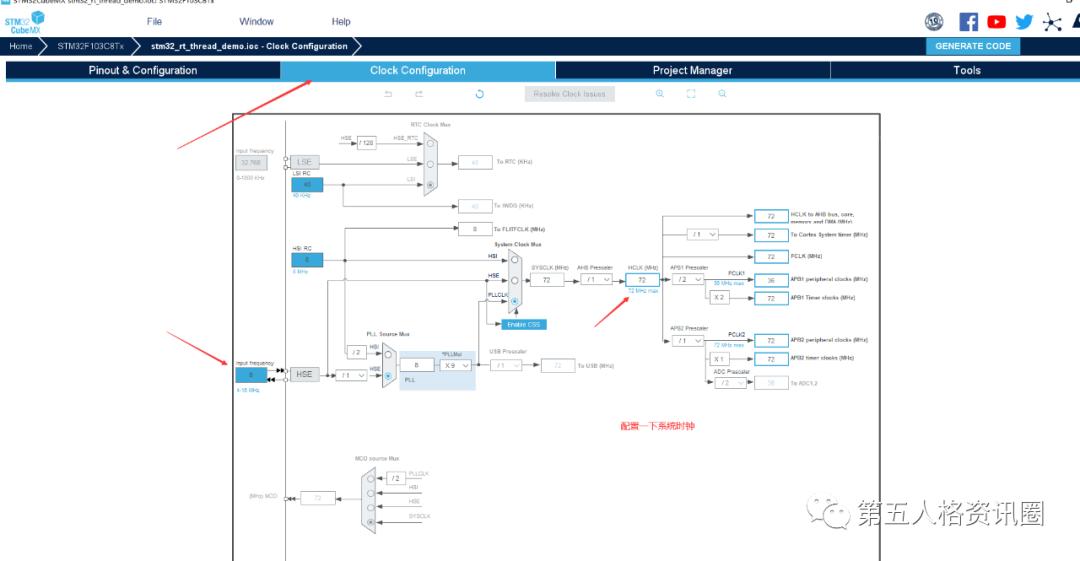The width and height of the screenshot is (1080, 561).
Task: Click the FCLK (MHz) value box
Action: [771, 256]
